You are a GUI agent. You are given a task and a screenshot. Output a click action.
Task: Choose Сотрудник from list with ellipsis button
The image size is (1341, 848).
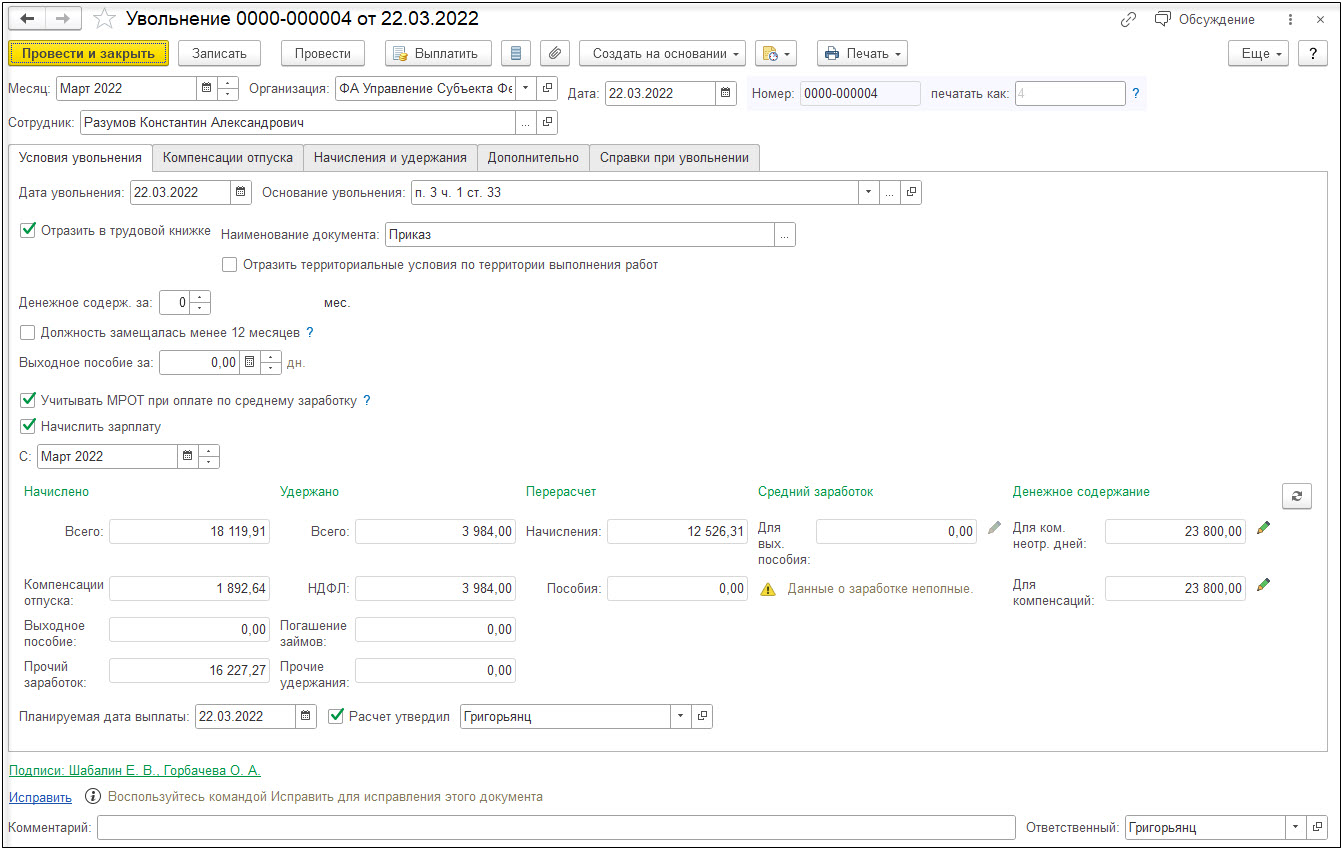click(x=527, y=122)
